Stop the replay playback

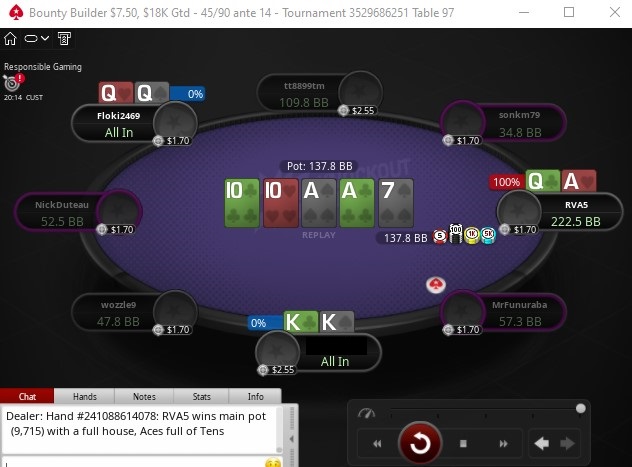tap(463, 444)
